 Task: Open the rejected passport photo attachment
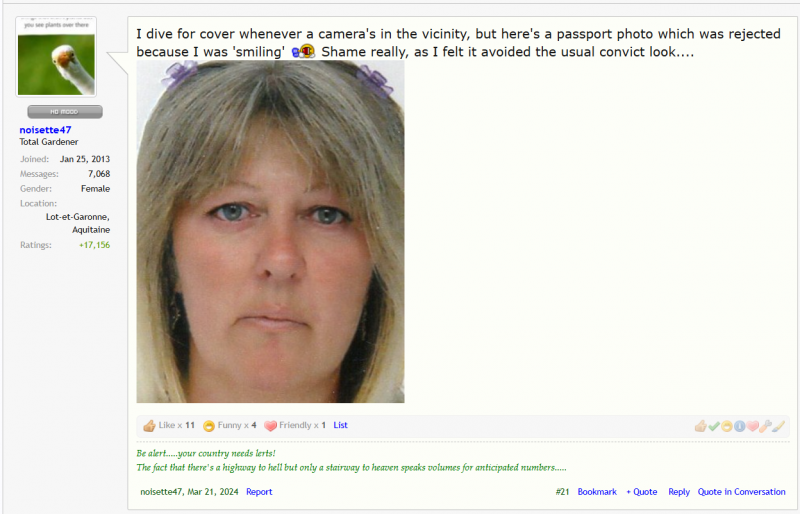coord(270,232)
